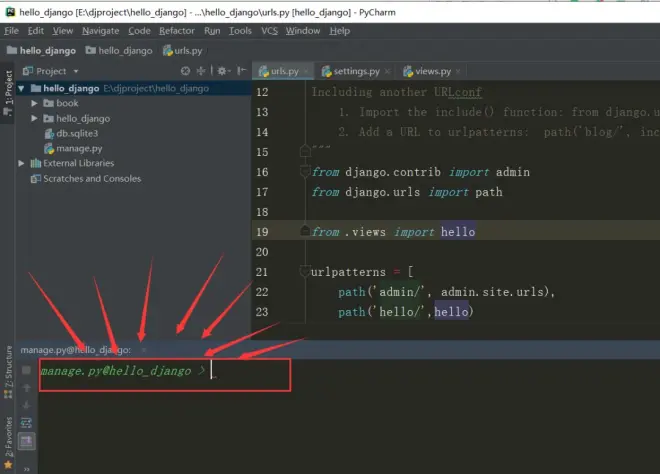Click the stop square in manage.py console
This screenshot has width=660, height=474.
[26, 370]
